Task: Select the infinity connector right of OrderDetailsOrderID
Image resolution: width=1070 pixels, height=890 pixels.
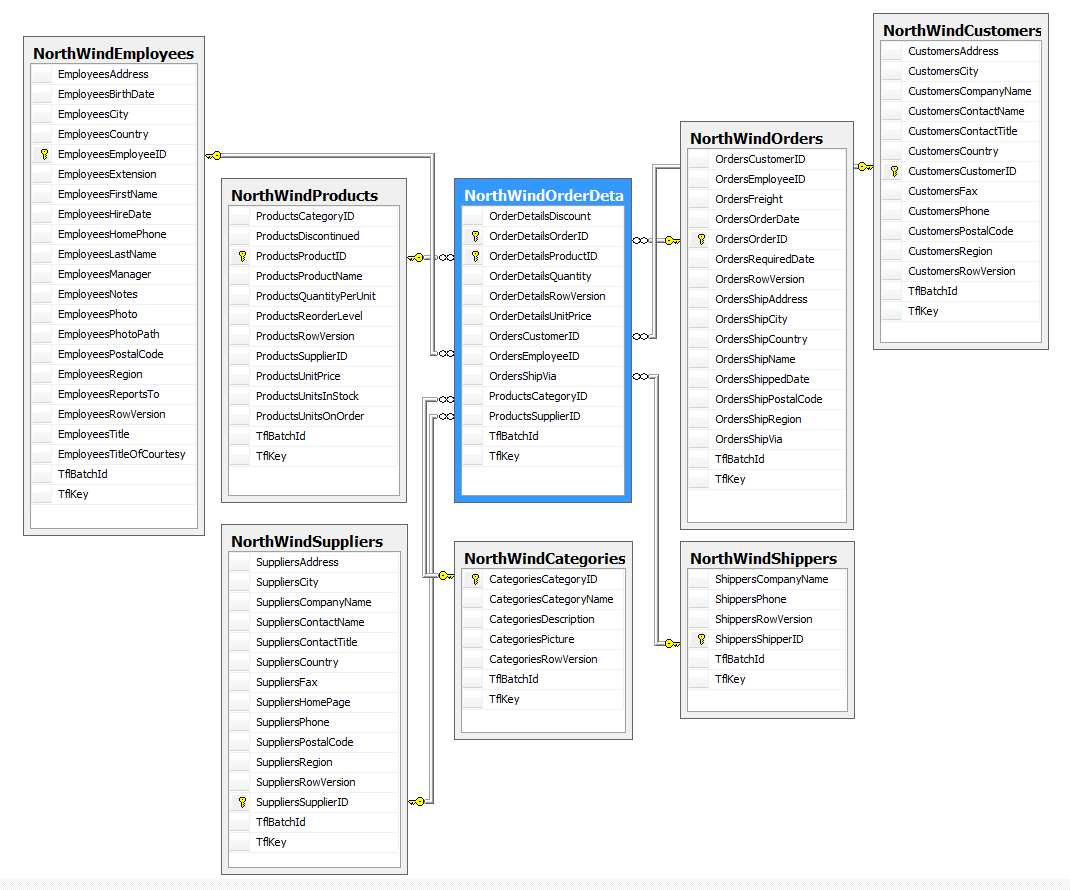Action: point(640,240)
